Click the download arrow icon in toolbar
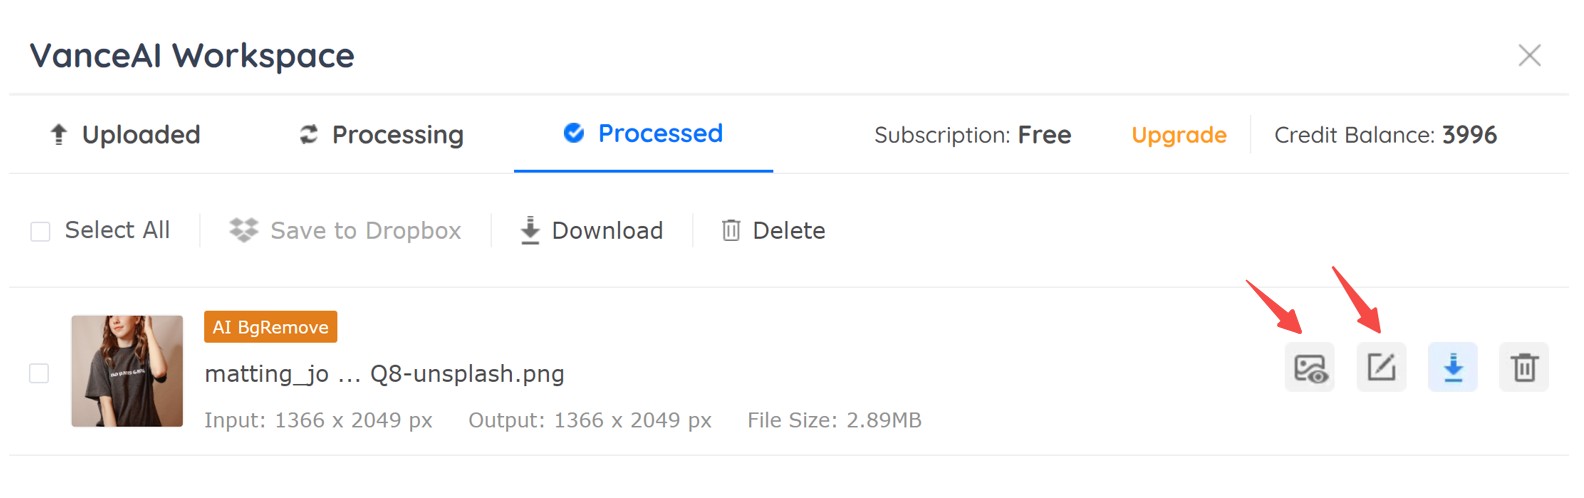Screen dimensions: 1584x498 coord(530,230)
